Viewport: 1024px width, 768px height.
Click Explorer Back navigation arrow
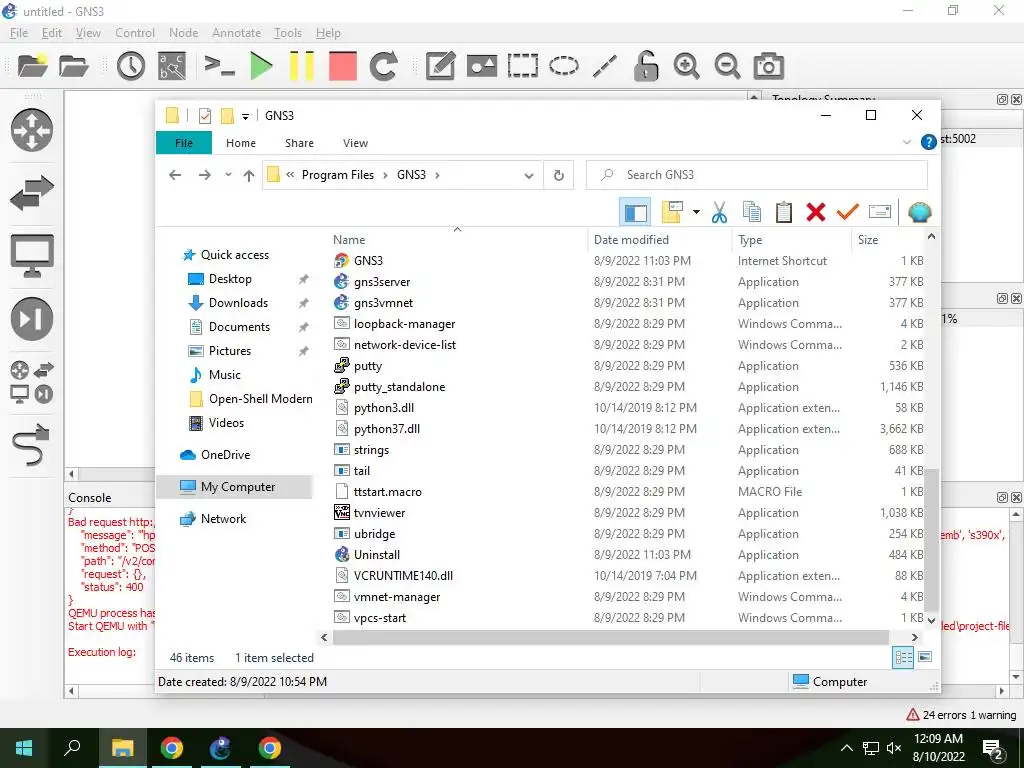[174, 175]
